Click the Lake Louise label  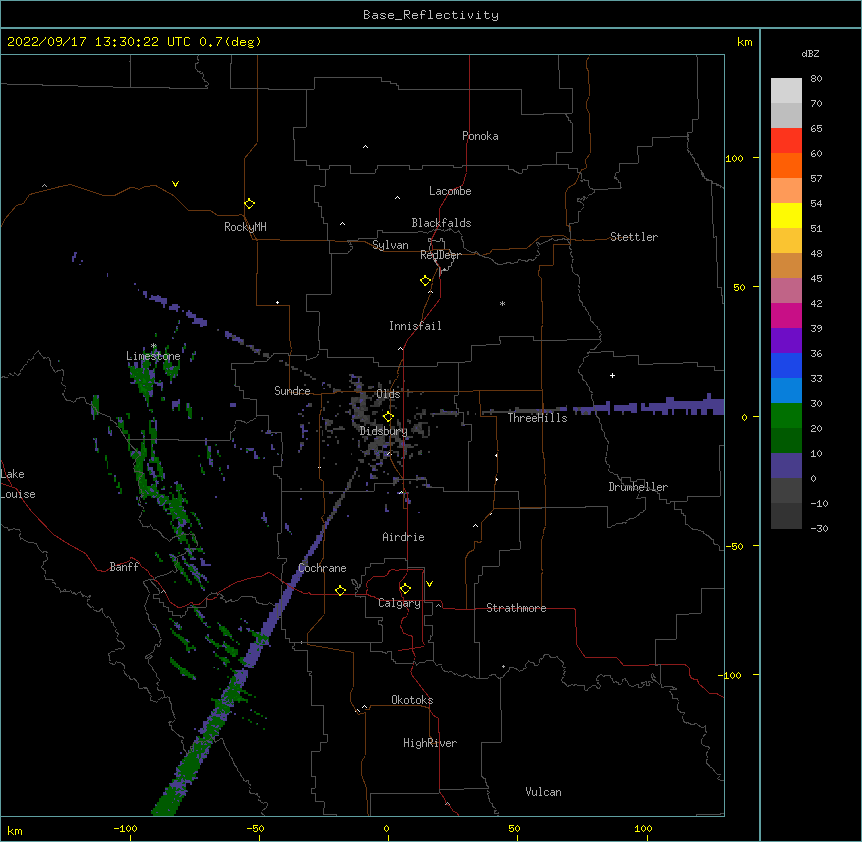pyautogui.click(x=17, y=484)
